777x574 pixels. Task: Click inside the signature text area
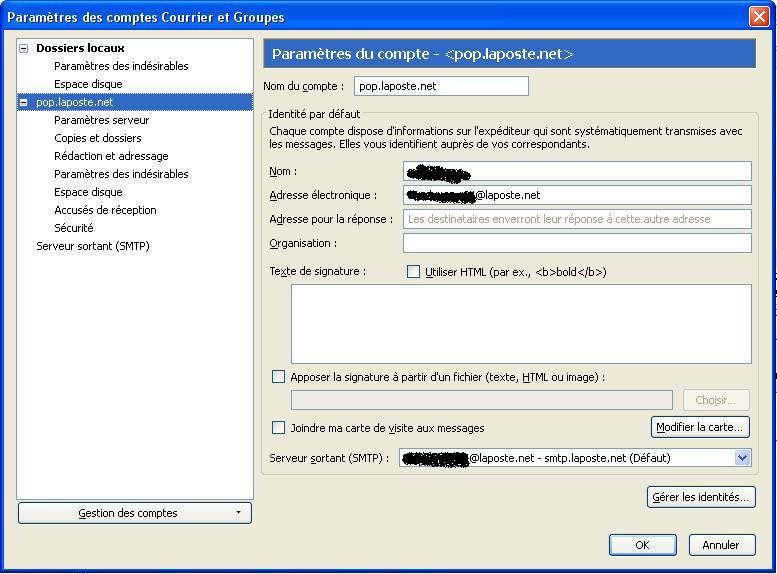pos(521,324)
